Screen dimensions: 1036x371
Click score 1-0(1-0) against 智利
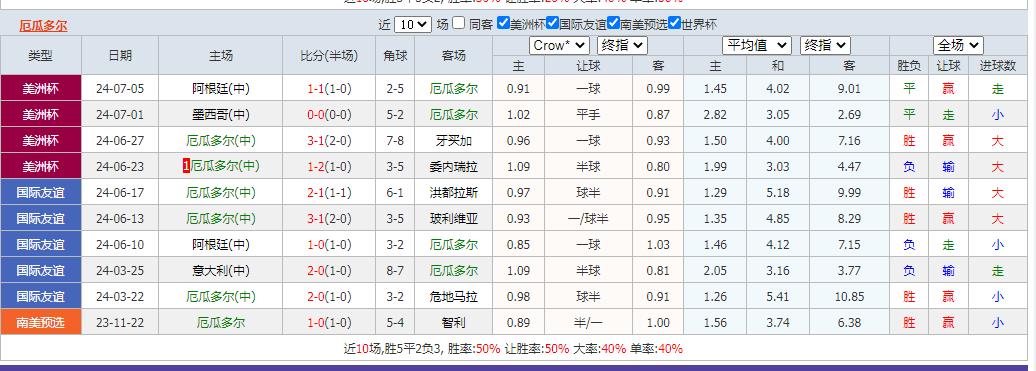click(x=329, y=323)
